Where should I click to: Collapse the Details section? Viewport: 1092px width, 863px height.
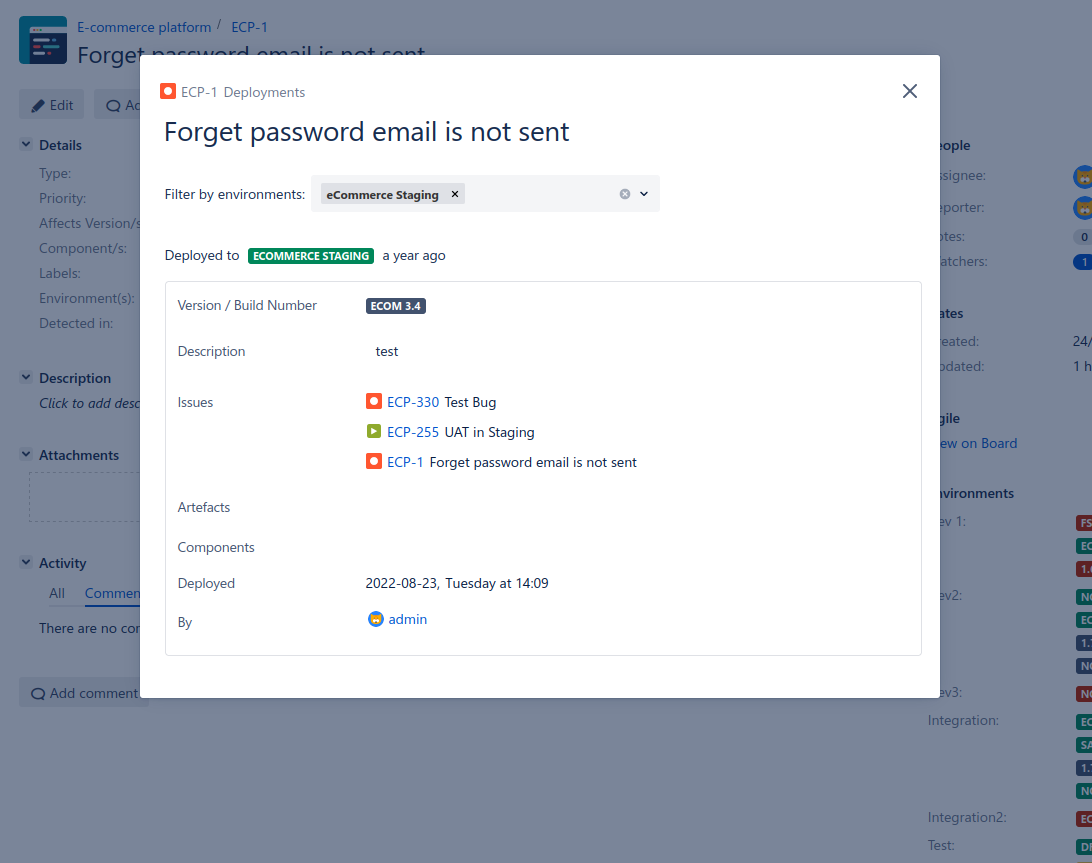pyautogui.click(x=26, y=145)
